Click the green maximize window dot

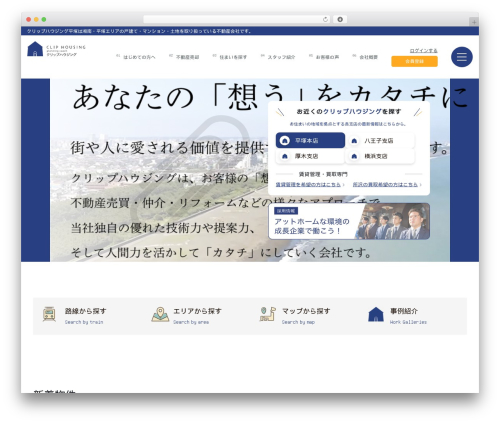coord(44,19)
